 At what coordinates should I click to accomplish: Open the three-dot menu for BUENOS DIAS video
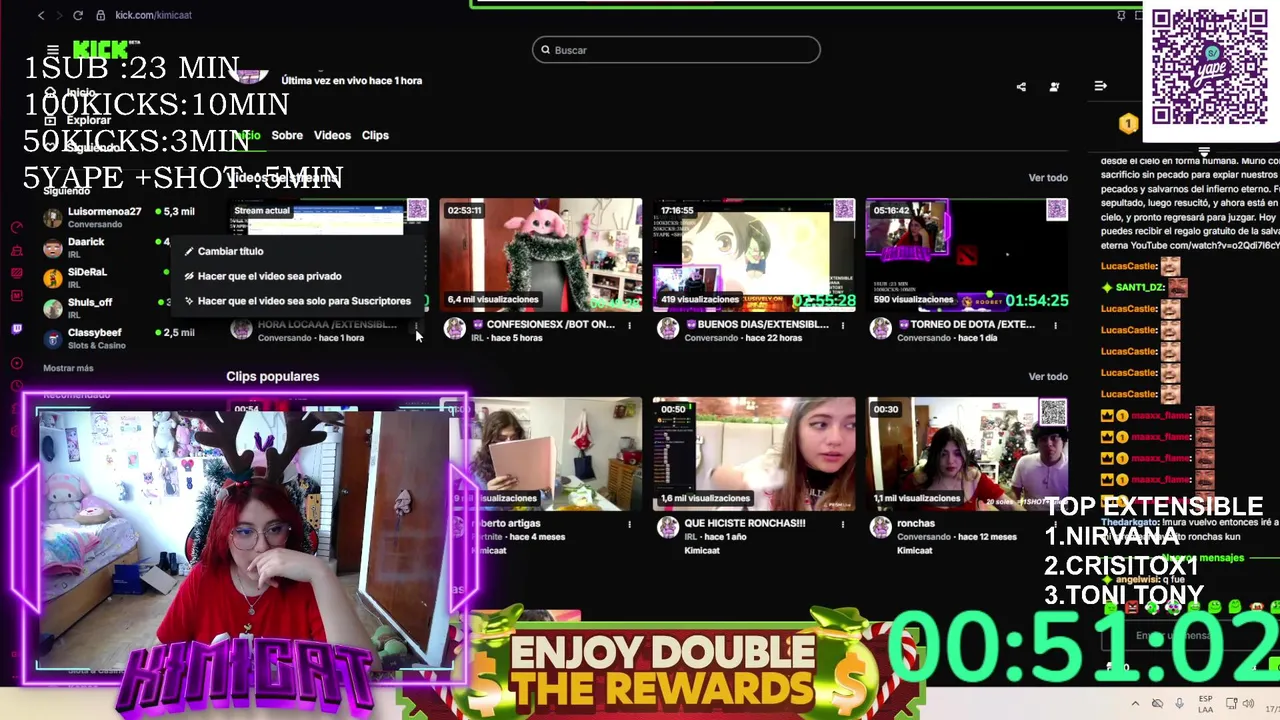tap(842, 325)
